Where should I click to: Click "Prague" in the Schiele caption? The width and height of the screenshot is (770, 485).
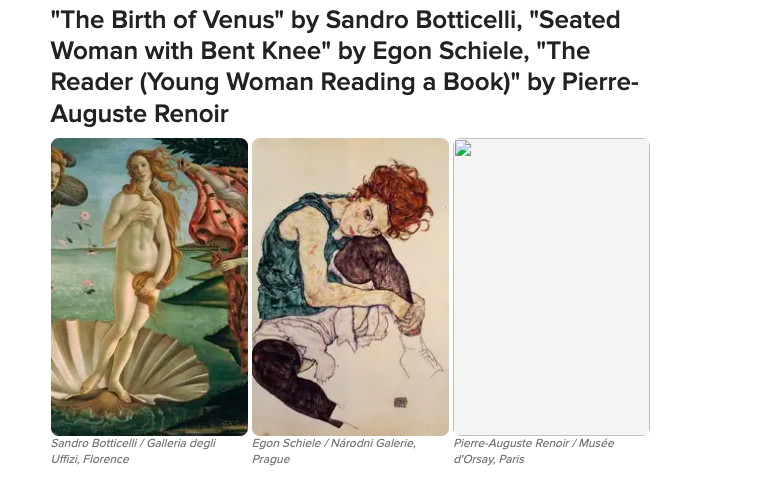click(x=271, y=459)
